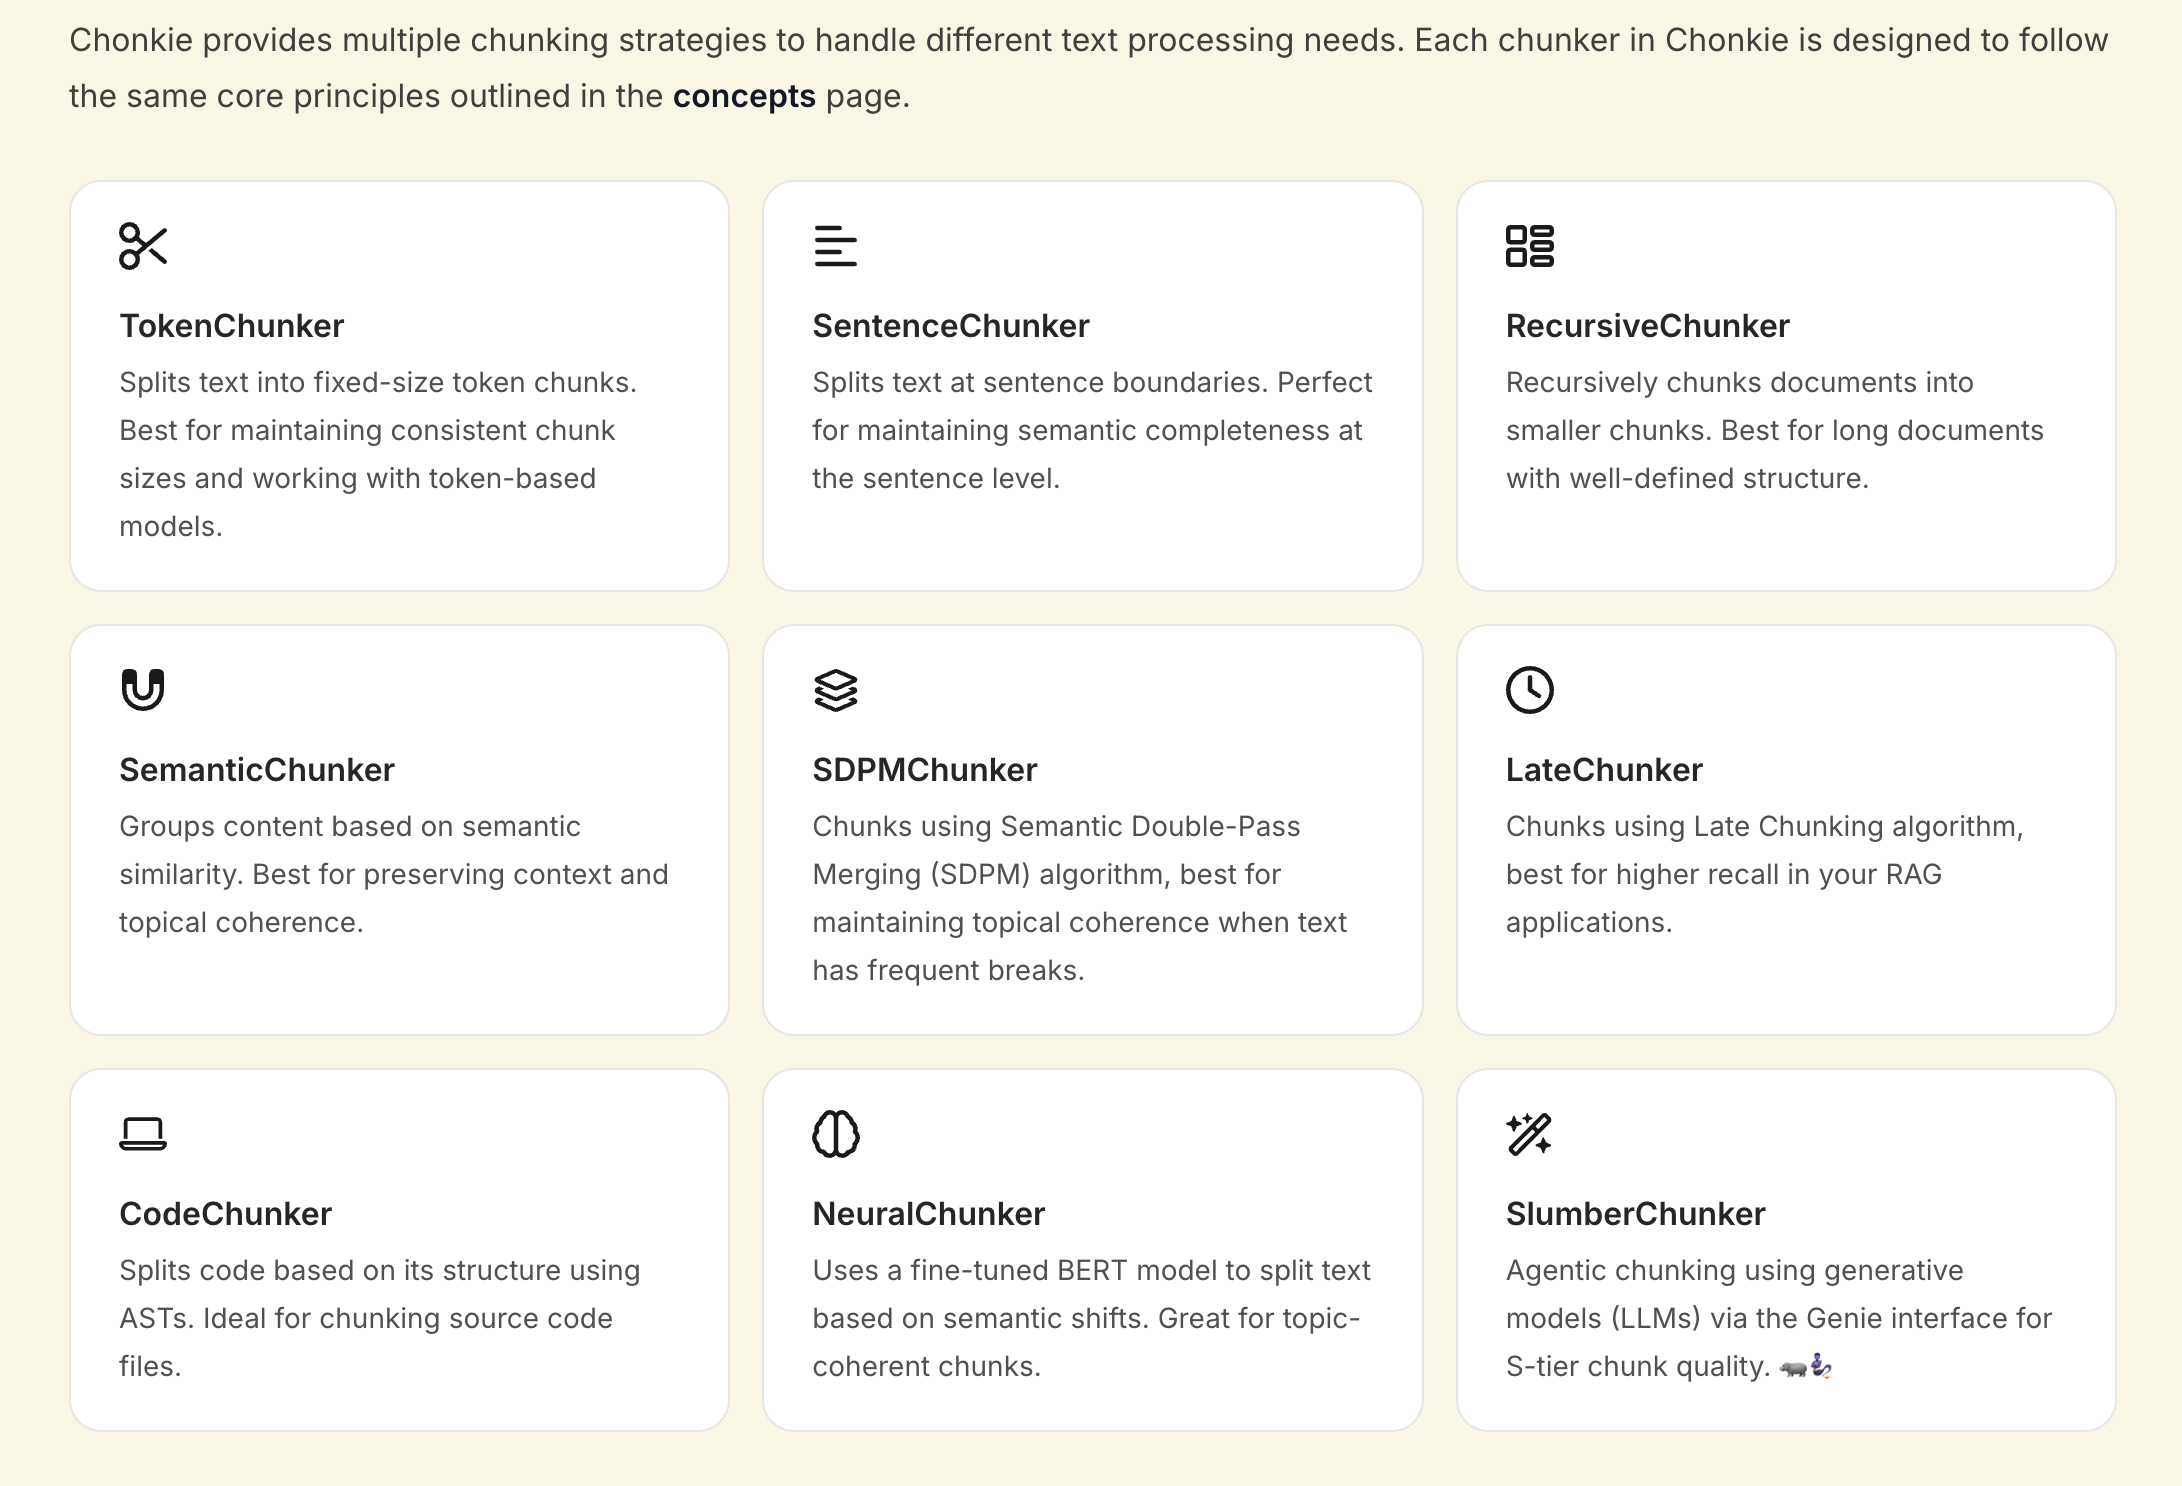
Task: Click the hippo genie emoji in SlumberChunker card
Action: 1806,1366
